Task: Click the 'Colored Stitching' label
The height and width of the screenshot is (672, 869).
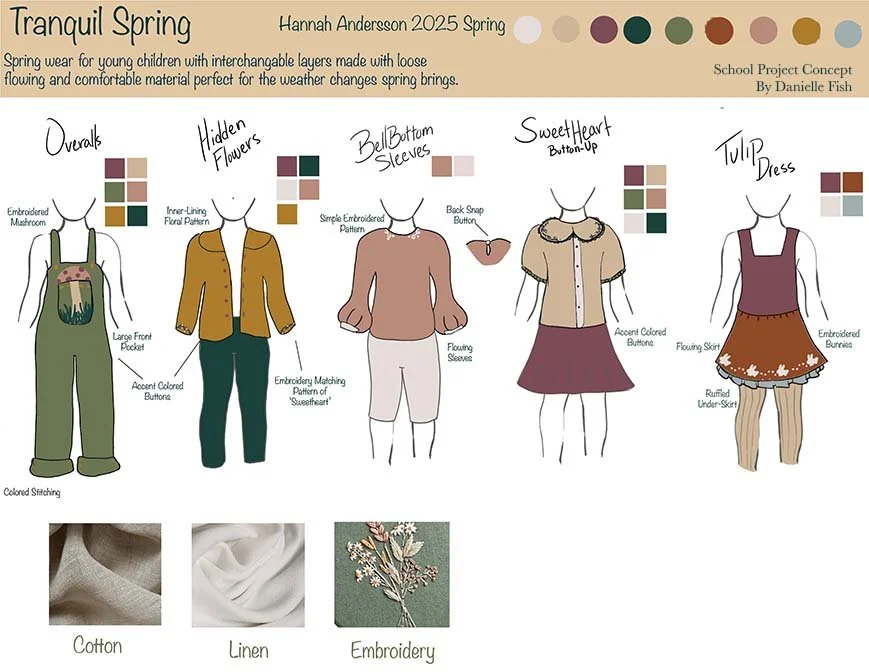Action: pyautogui.click(x=32, y=493)
